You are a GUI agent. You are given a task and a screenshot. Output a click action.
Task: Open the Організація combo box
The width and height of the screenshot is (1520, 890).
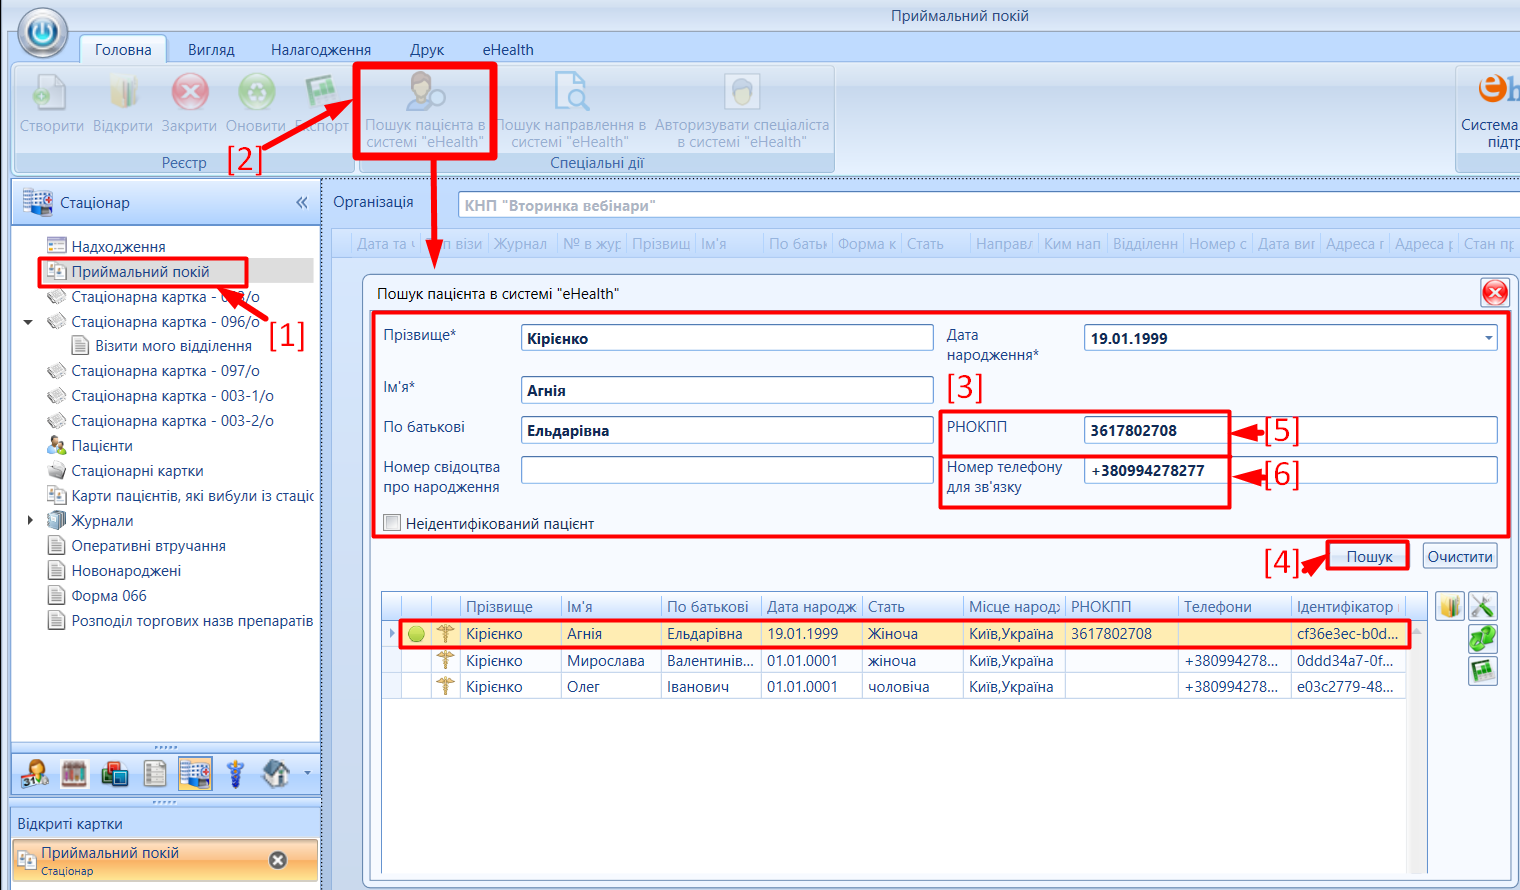(x=988, y=205)
